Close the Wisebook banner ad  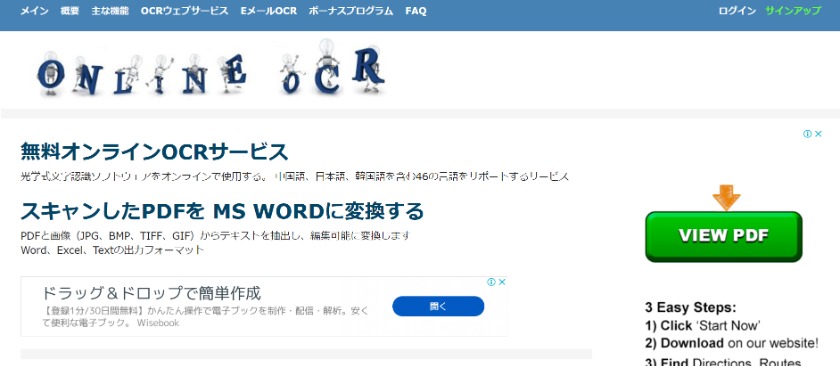pos(502,282)
